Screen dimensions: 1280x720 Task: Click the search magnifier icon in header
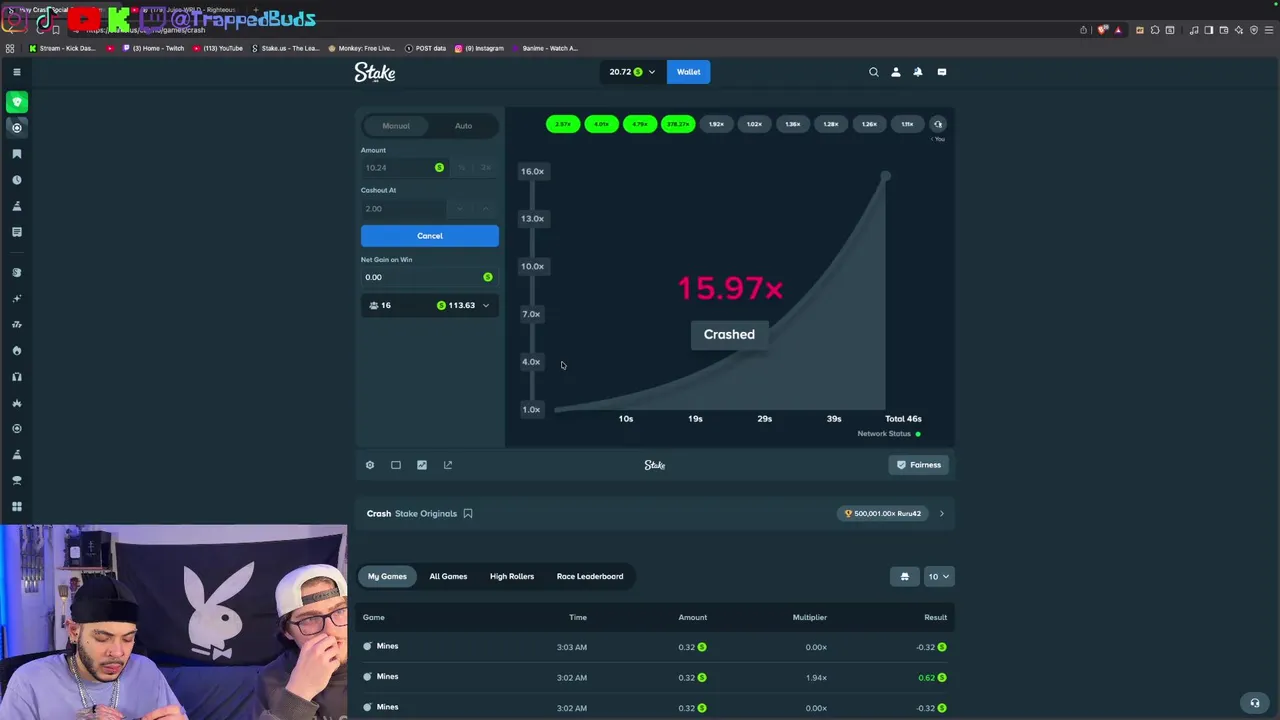click(874, 72)
